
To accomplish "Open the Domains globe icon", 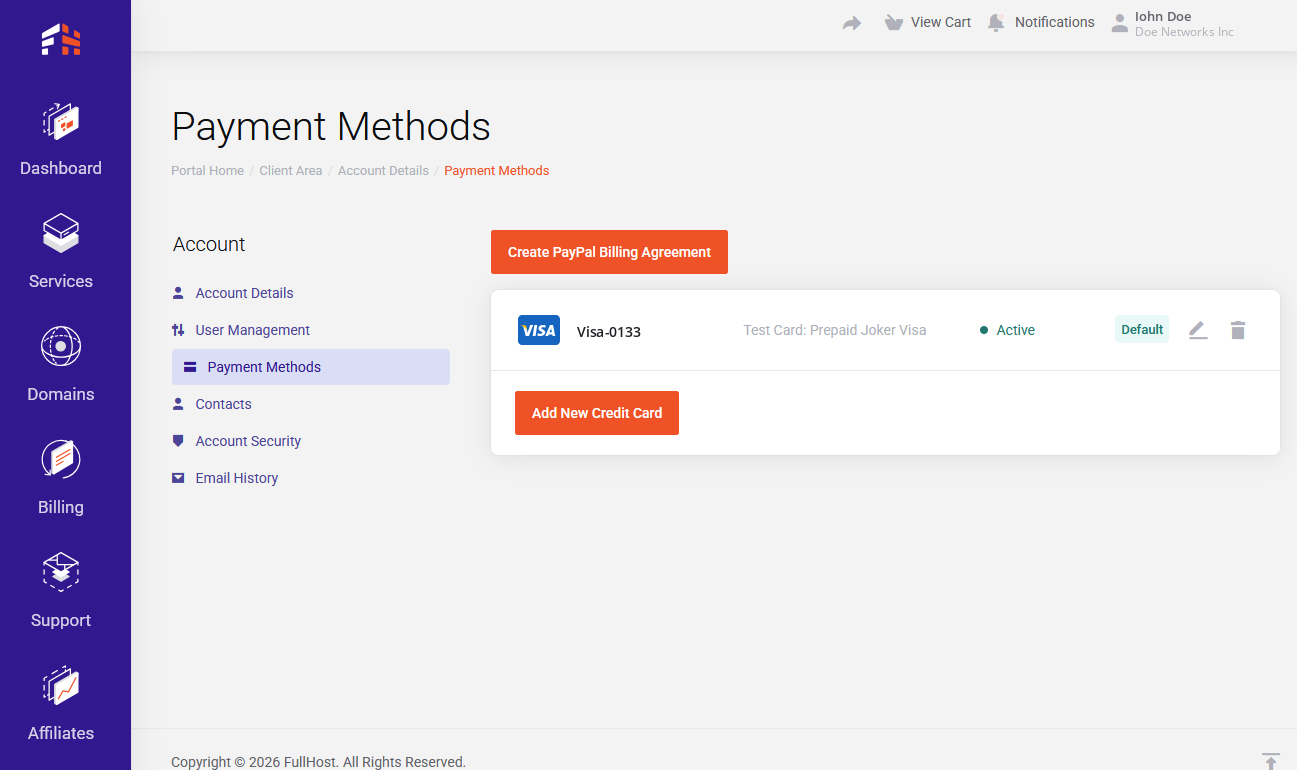I will click(x=61, y=347).
